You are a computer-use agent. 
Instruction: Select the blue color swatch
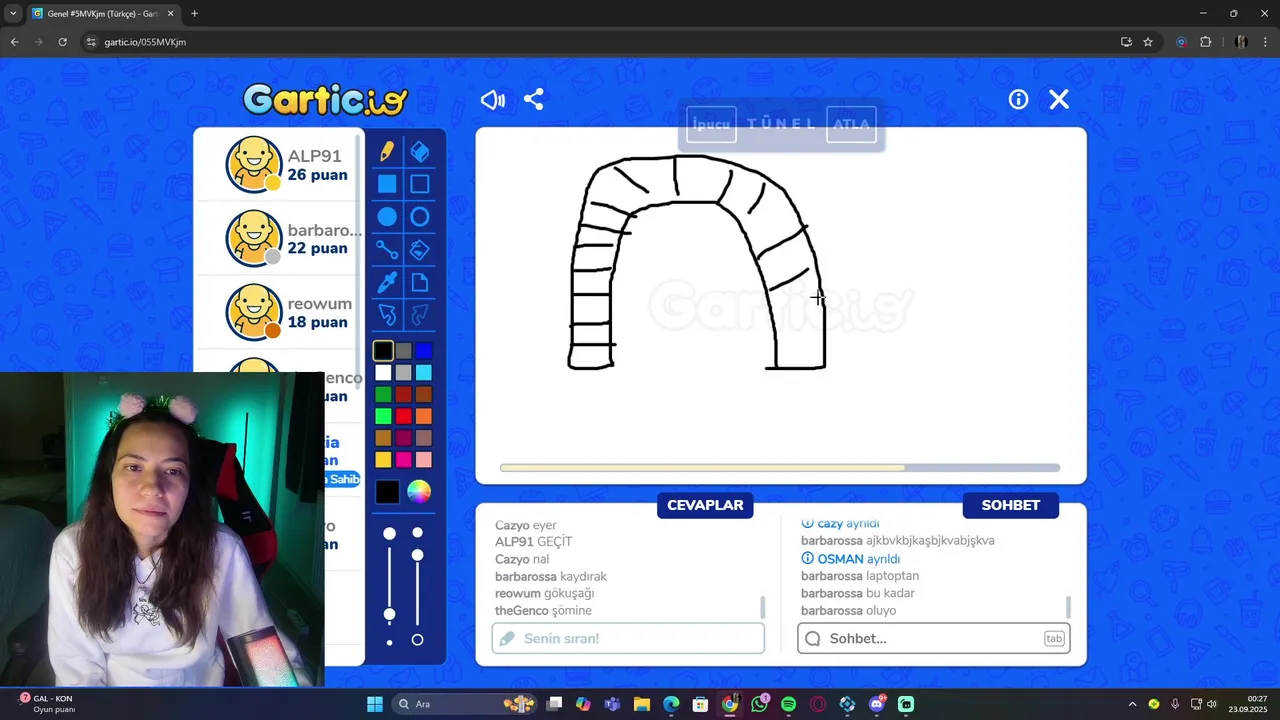[424, 351]
